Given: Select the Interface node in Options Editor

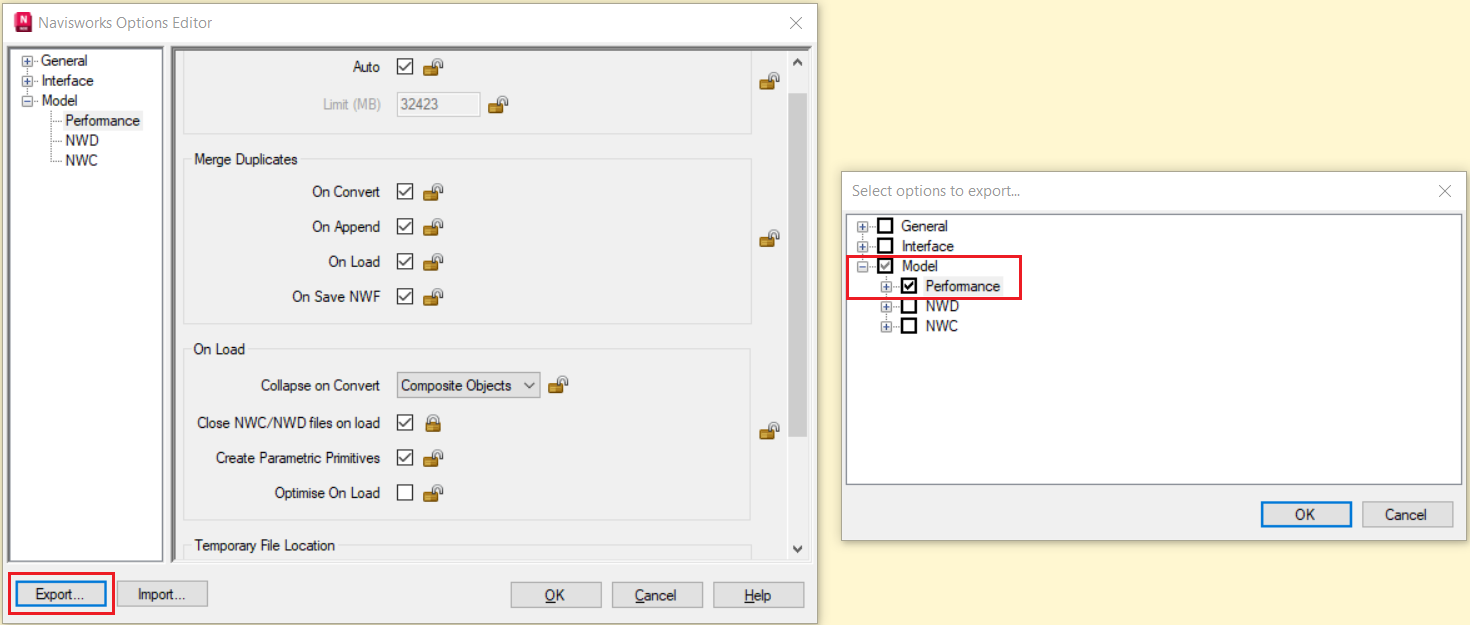Looking at the screenshot, I should [67, 81].
